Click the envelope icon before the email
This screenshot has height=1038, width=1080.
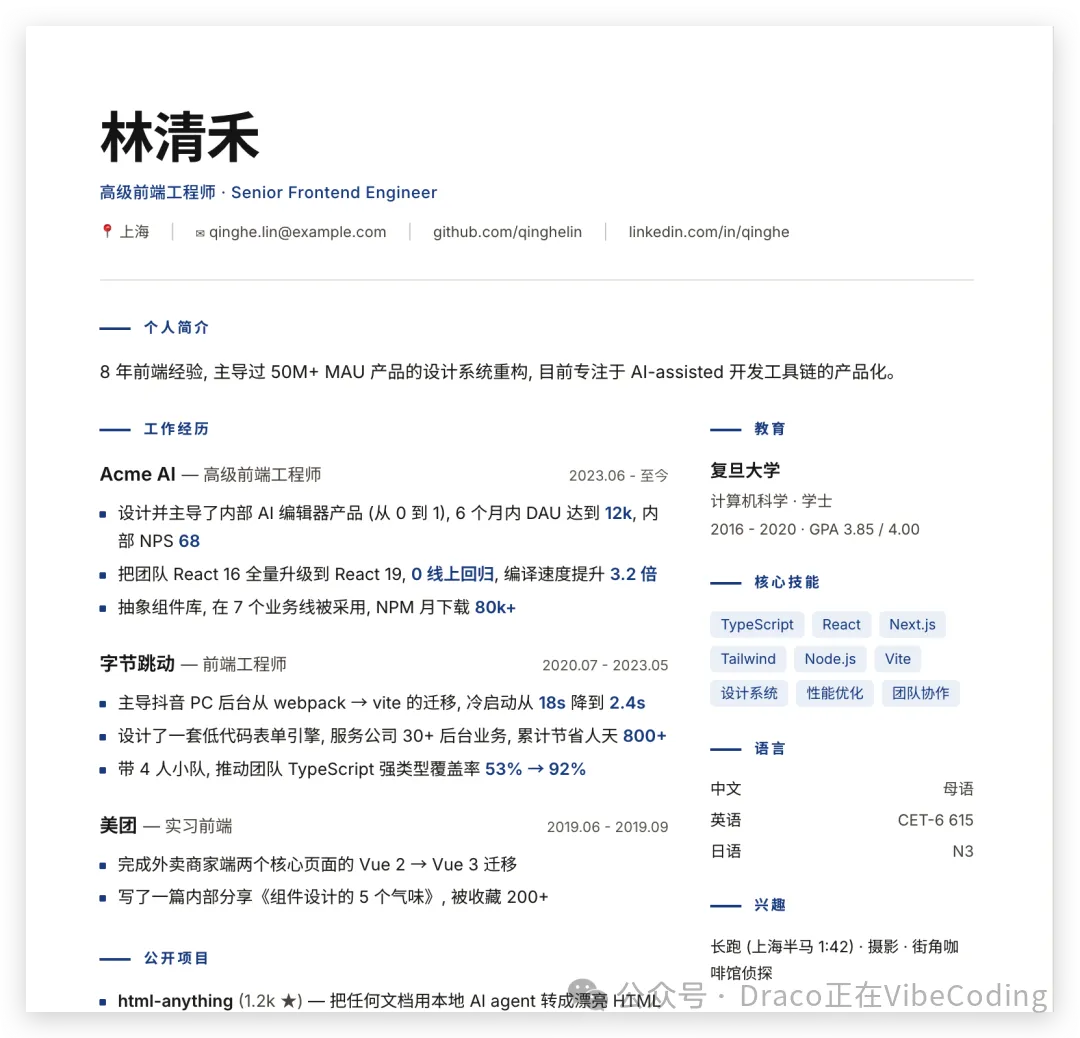pyautogui.click(x=200, y=233)
